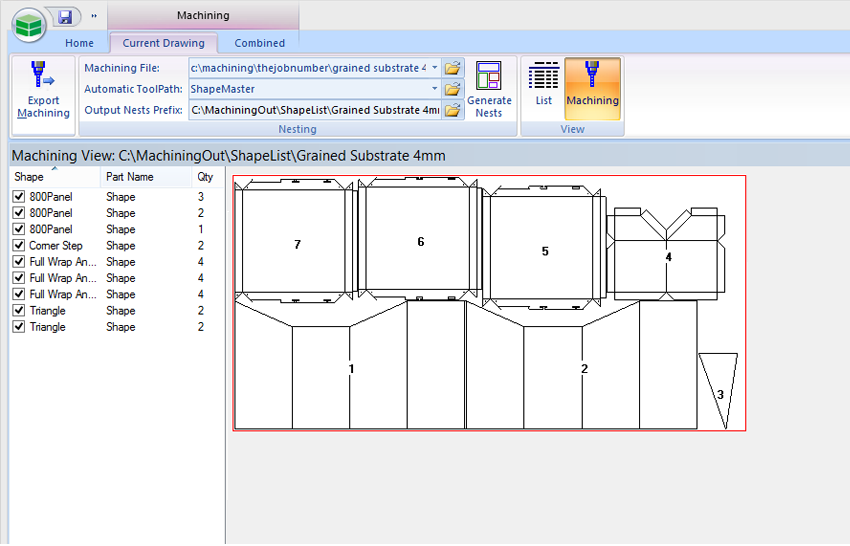This screenshot has height=546, width=850.
Task: Click Generate Nests icon
Action: pyautogui.click(x=489, y=90)
